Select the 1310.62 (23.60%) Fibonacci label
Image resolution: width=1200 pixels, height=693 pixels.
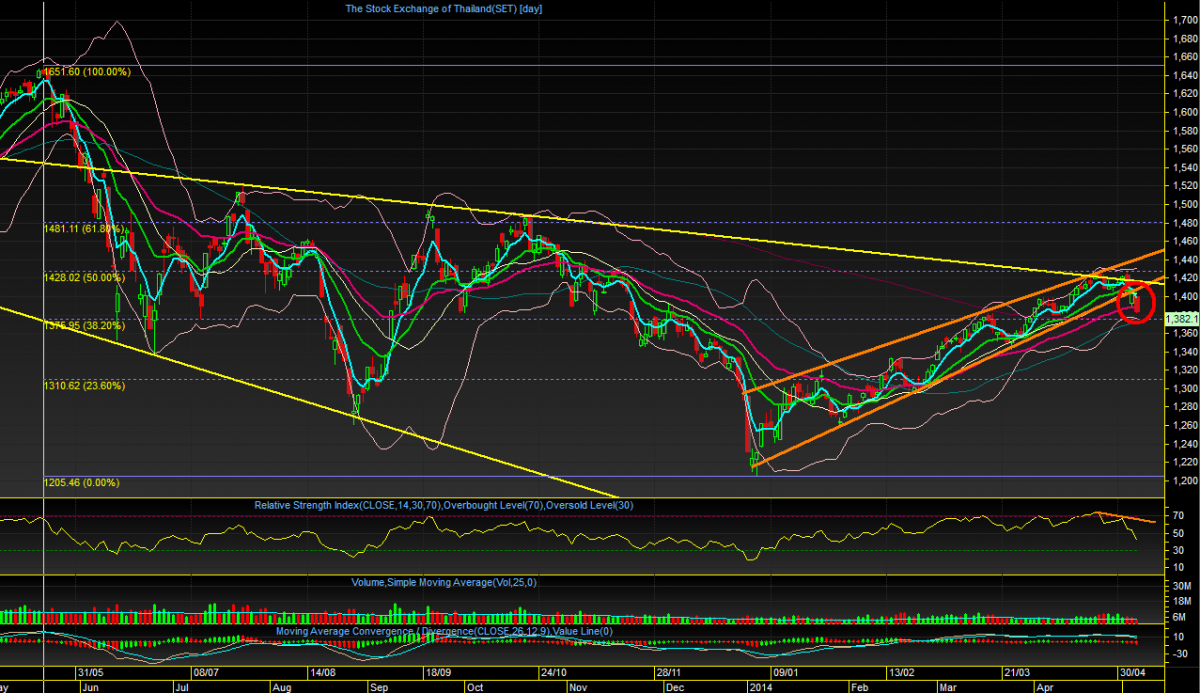click(x=83, y=385)
